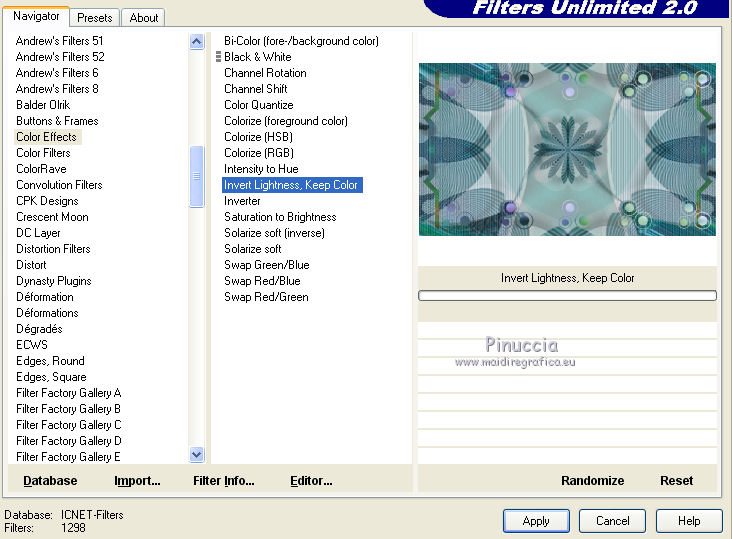
Task: Select Edges, Round category
Action: point(50,361)
